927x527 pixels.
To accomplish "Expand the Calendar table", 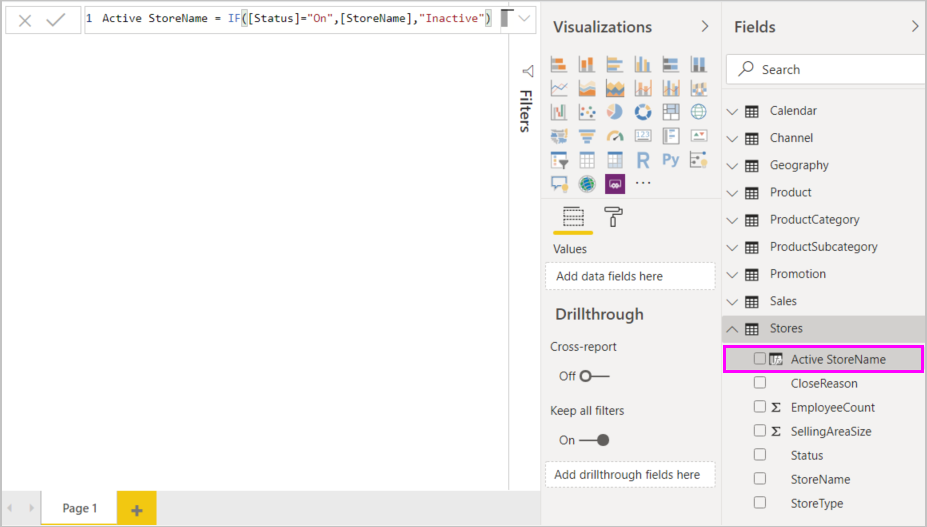I will (x=732, y=111).
